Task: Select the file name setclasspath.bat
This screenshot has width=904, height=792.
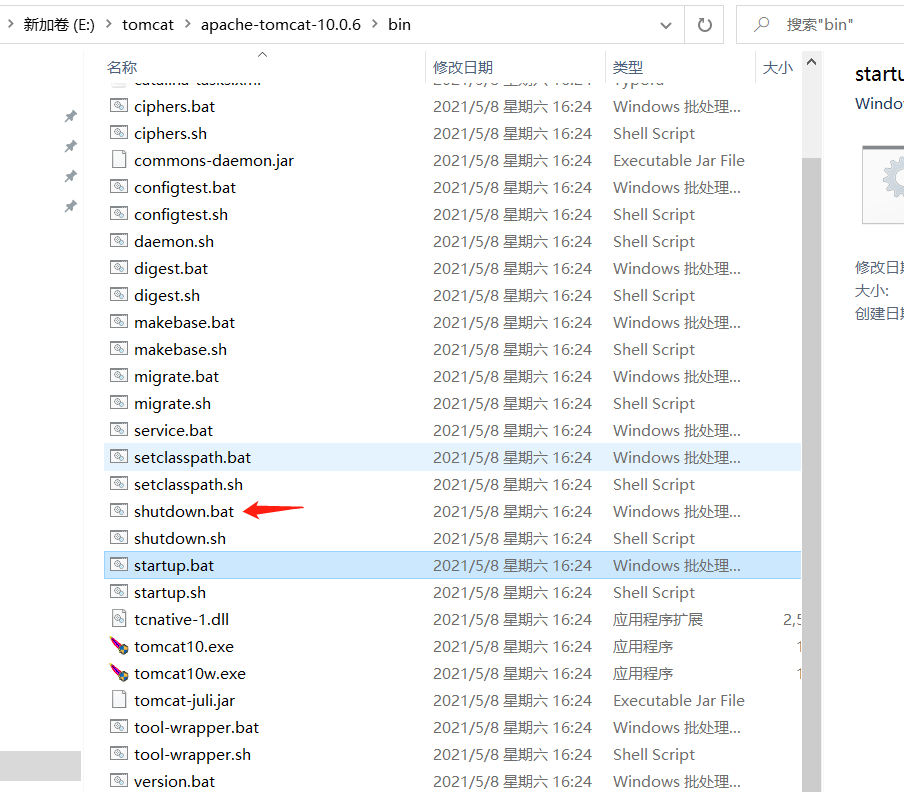Action: (193, 458)
